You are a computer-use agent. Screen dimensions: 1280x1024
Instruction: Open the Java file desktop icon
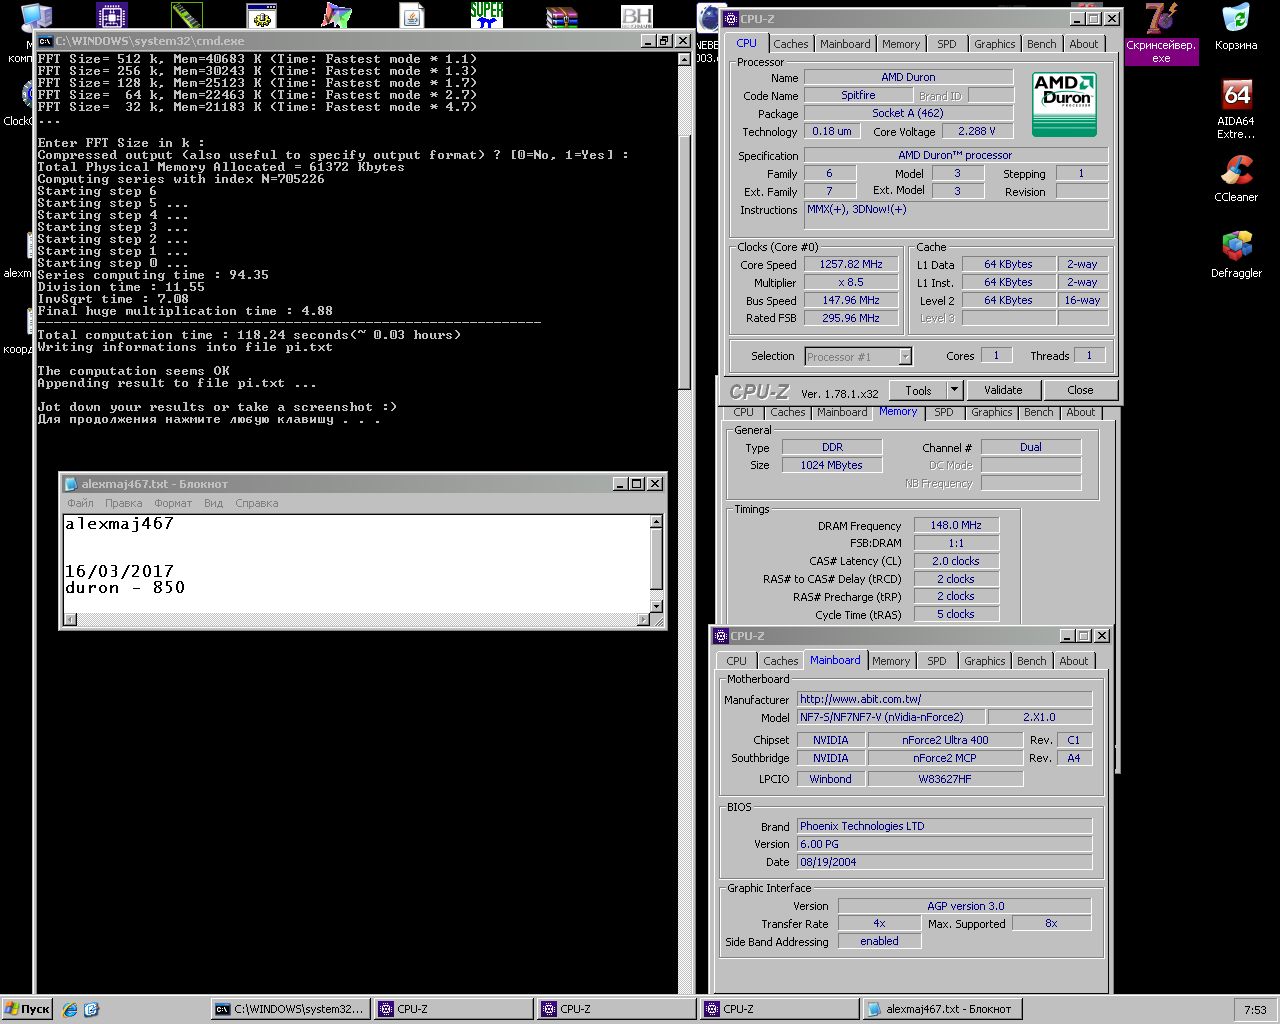(x=412, y=15)
